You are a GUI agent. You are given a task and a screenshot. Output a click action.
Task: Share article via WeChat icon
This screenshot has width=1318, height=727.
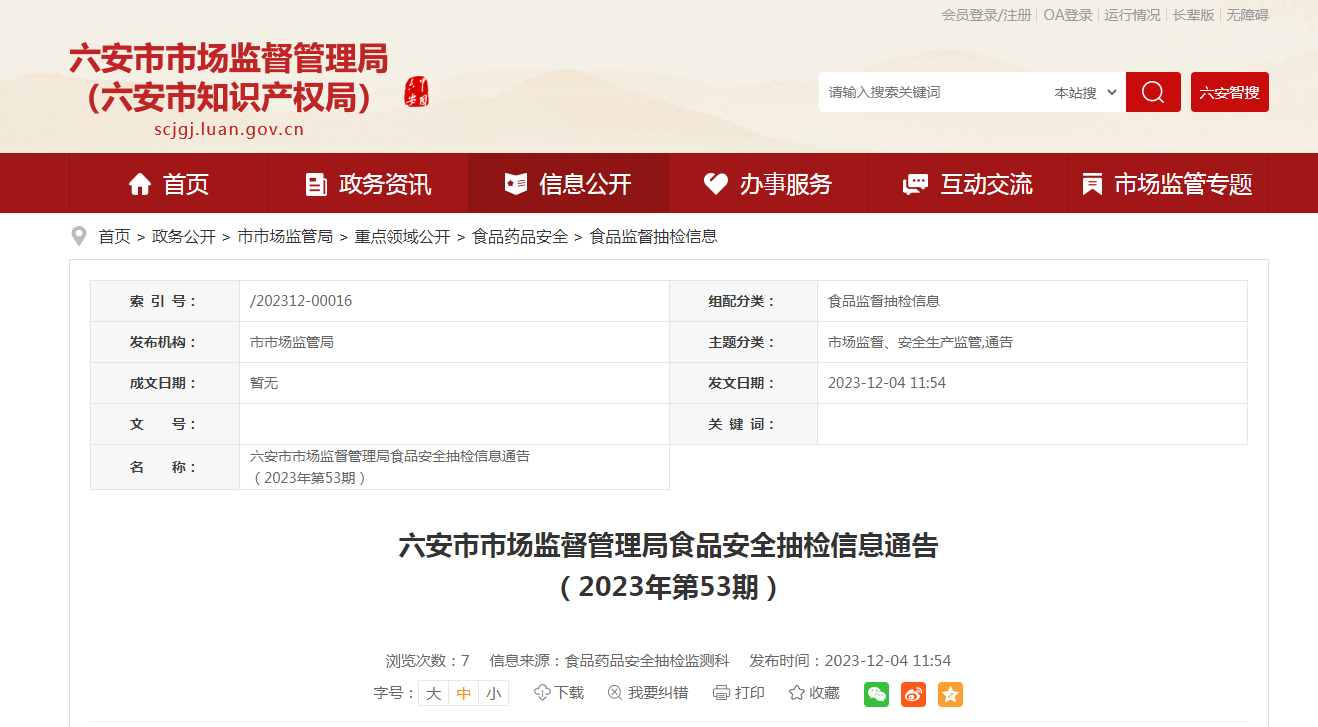[876, 694]
